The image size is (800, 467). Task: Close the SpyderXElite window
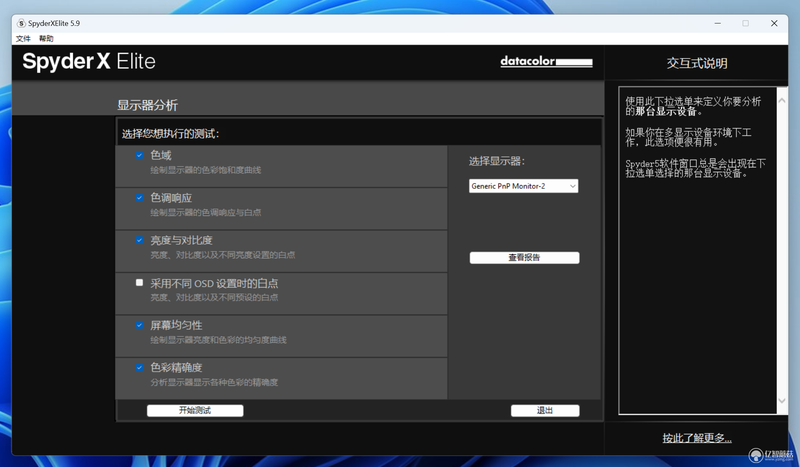[x=774, y=23]
